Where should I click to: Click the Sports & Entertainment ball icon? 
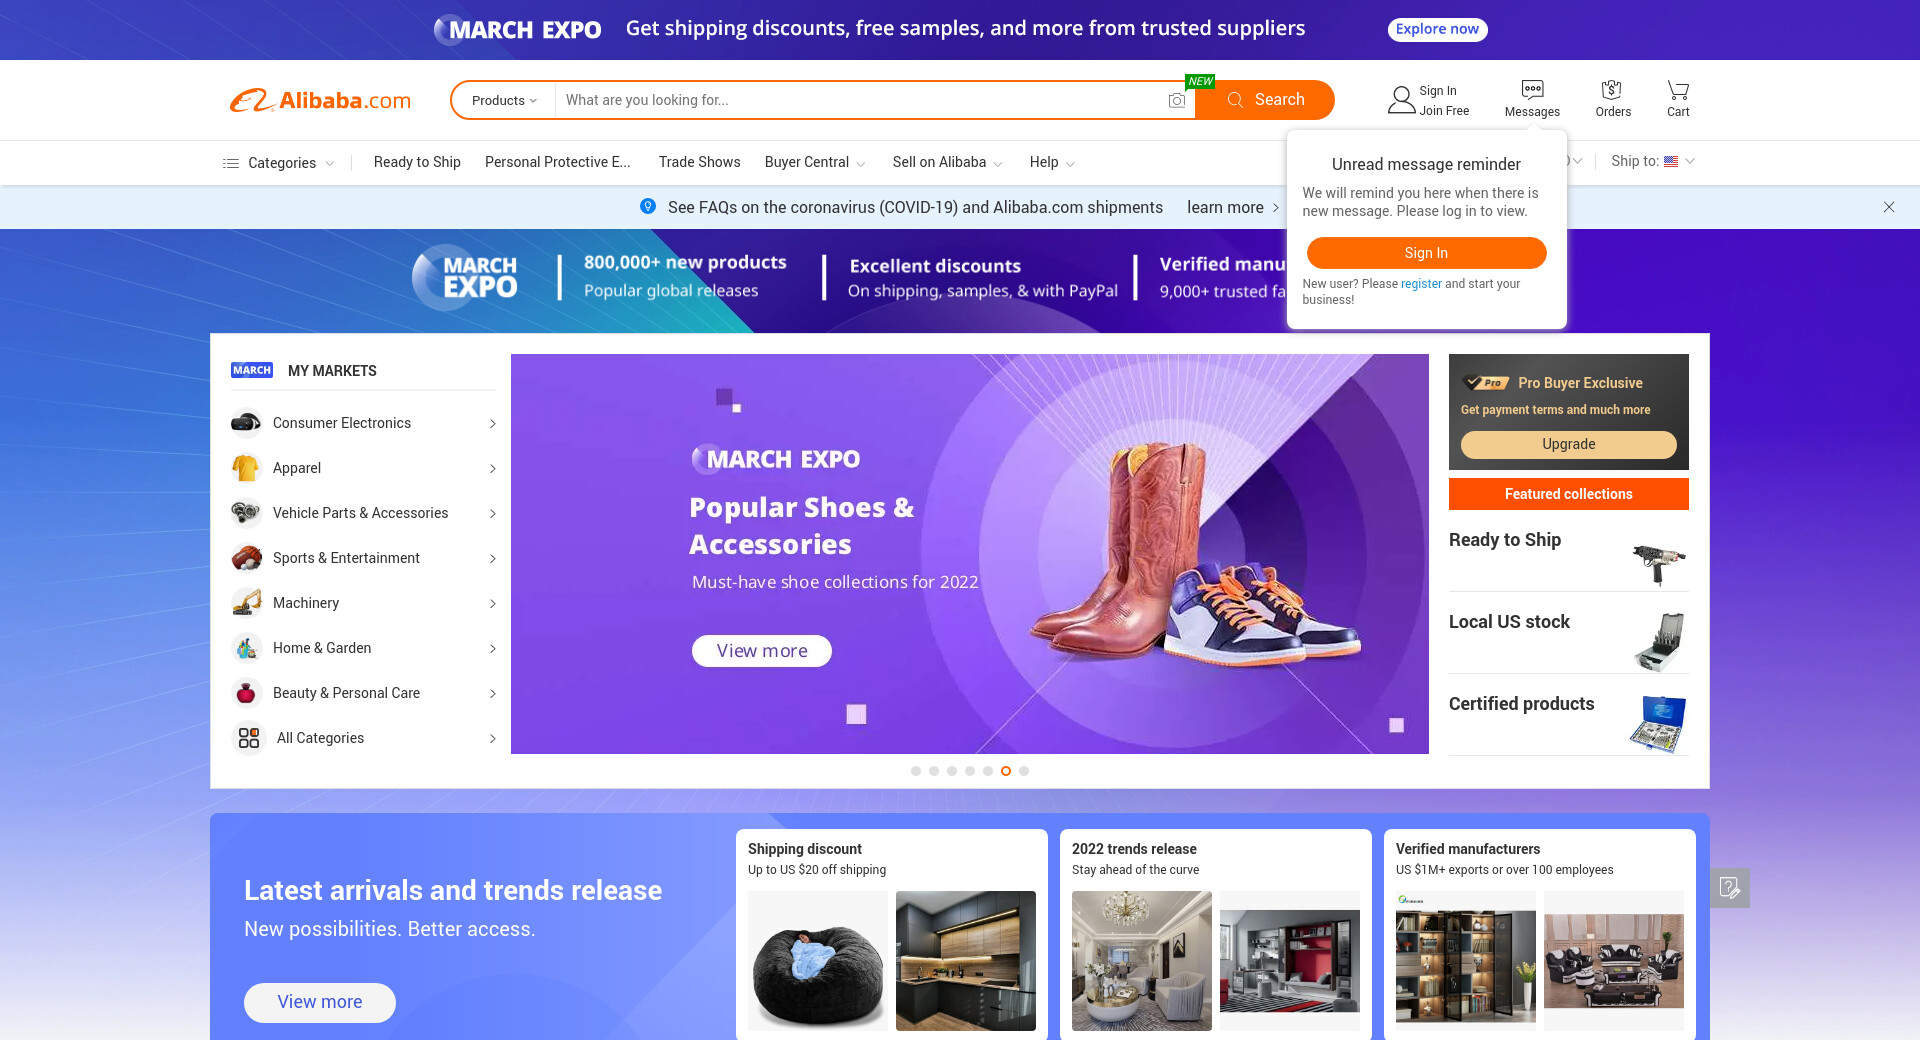[x=246, y=558]
